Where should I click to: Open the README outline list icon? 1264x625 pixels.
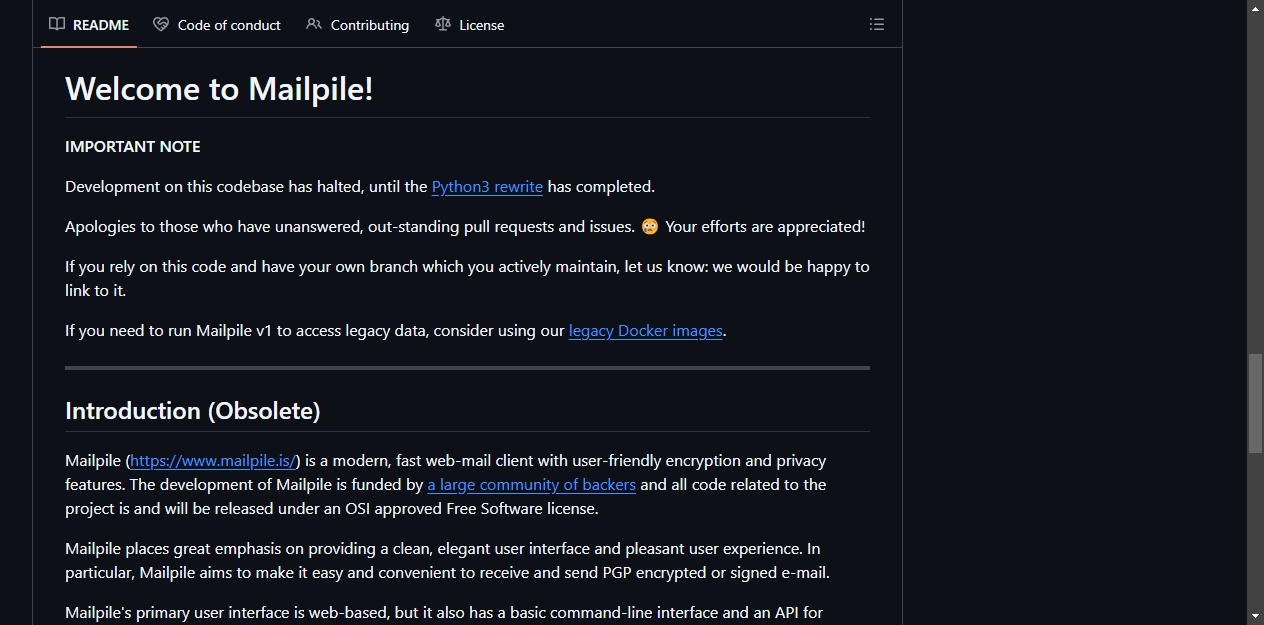pos(877,24)
